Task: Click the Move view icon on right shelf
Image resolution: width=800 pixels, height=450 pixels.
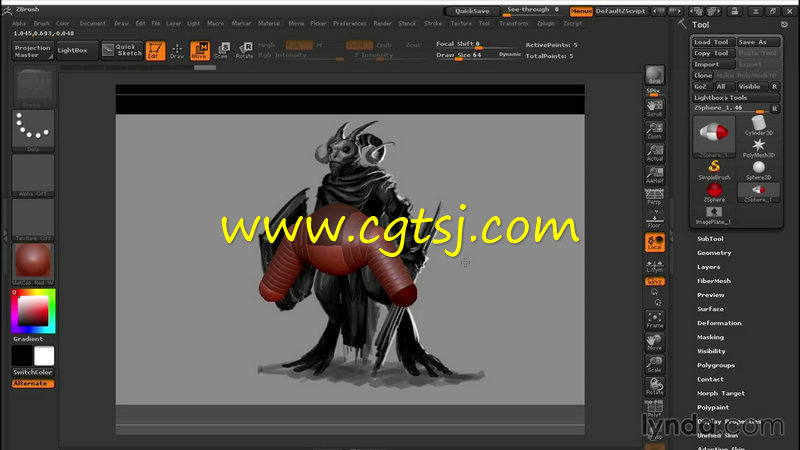Action: pos(655,342)
